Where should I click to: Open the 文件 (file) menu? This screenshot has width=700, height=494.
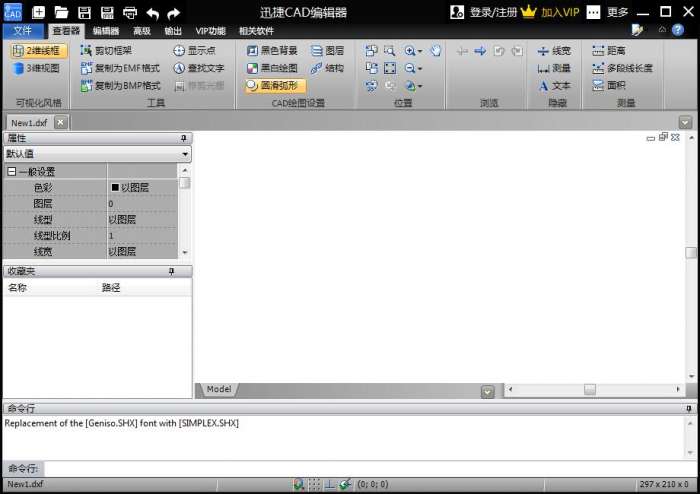(x=23, y=31)
